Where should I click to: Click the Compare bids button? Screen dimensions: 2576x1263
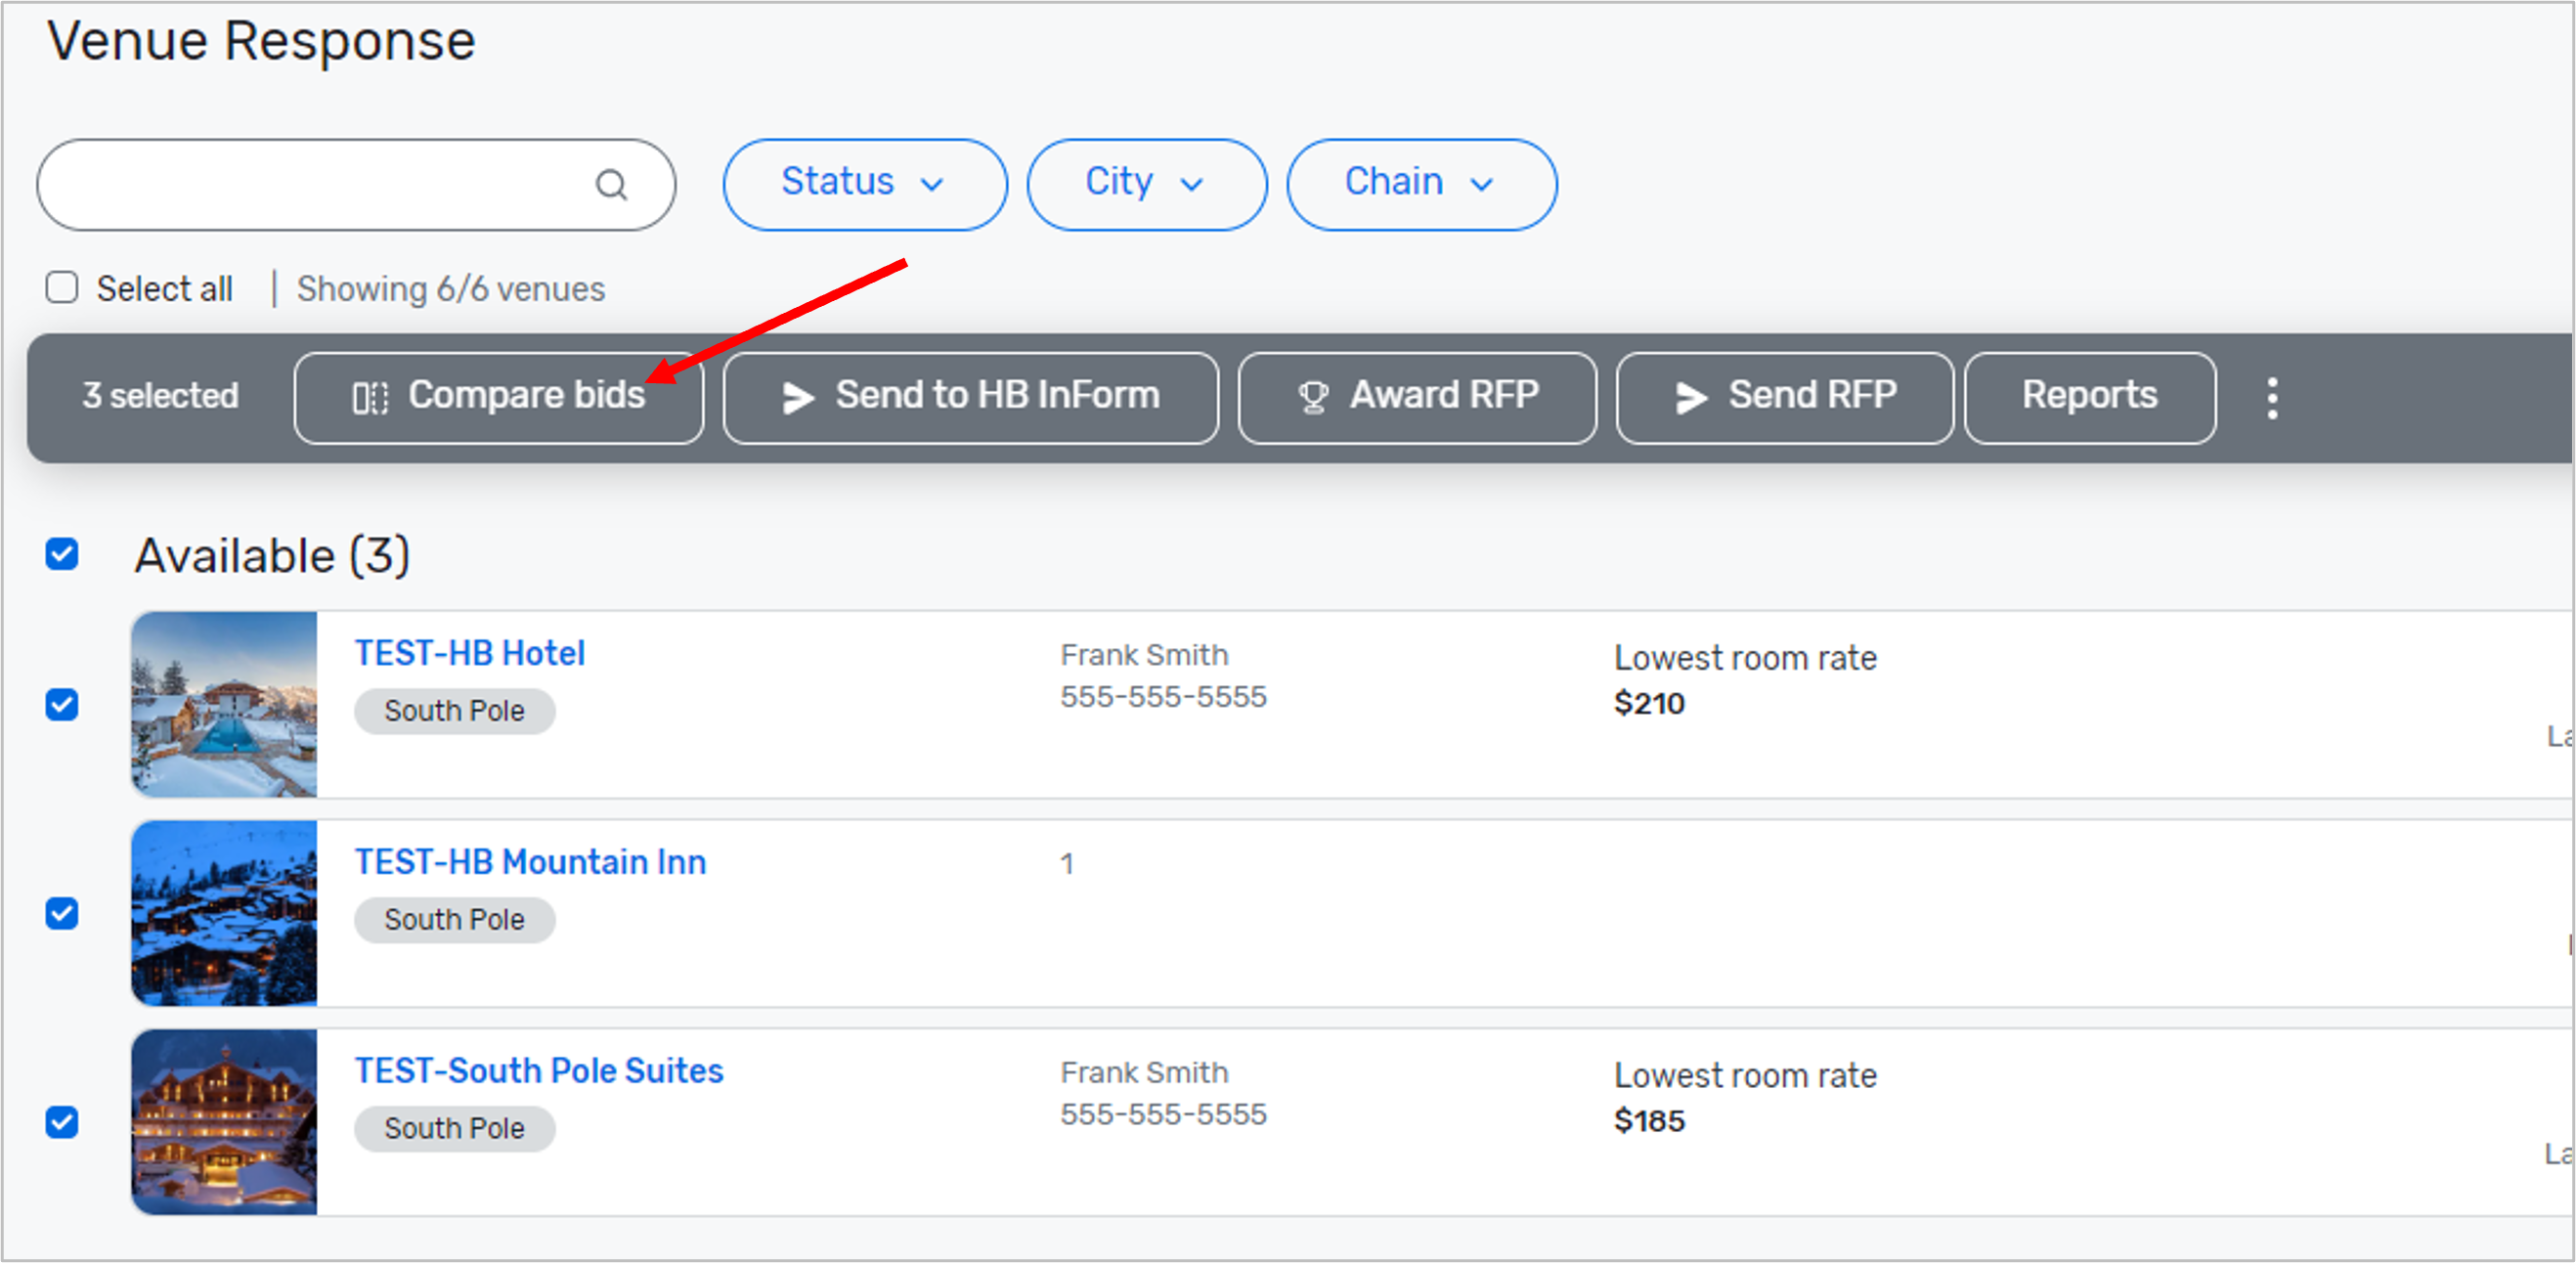[x=498, y=396]
